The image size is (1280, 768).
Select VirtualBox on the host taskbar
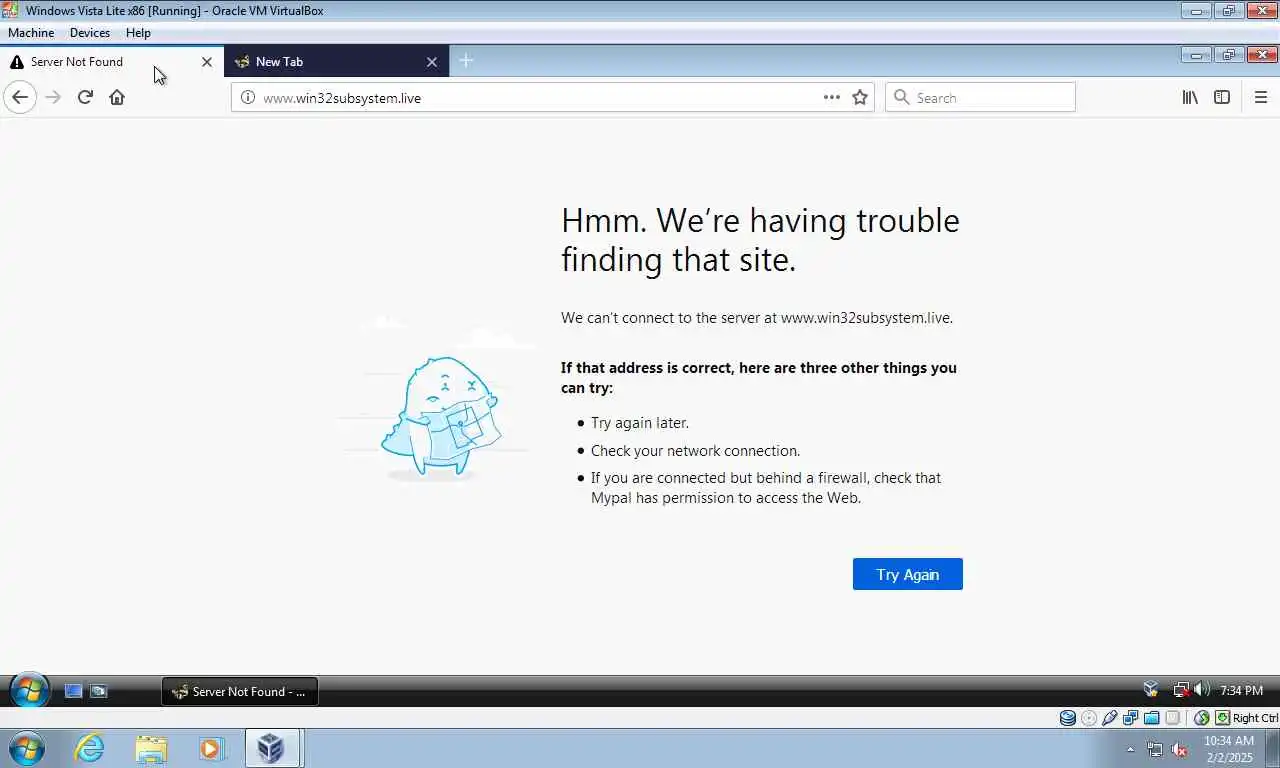tap(272, 748)
